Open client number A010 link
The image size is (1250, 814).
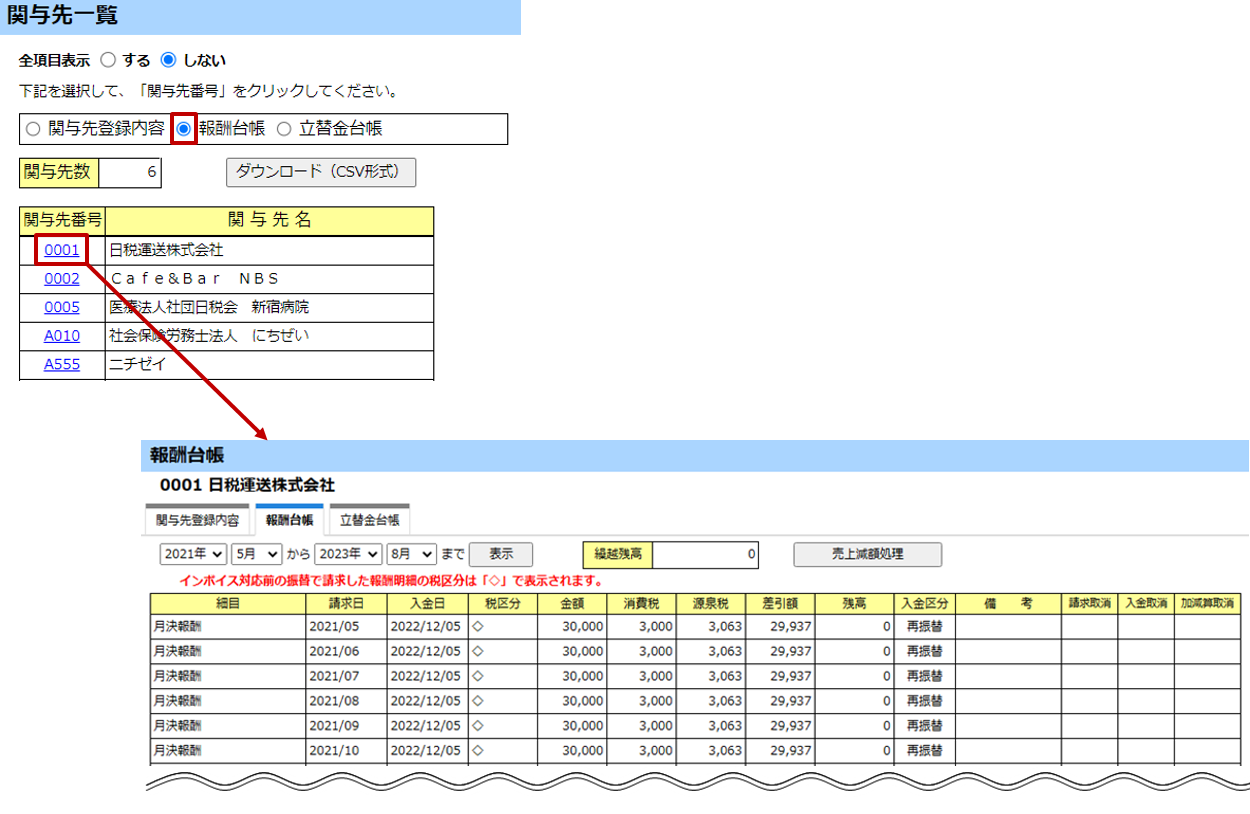point(62,336)
